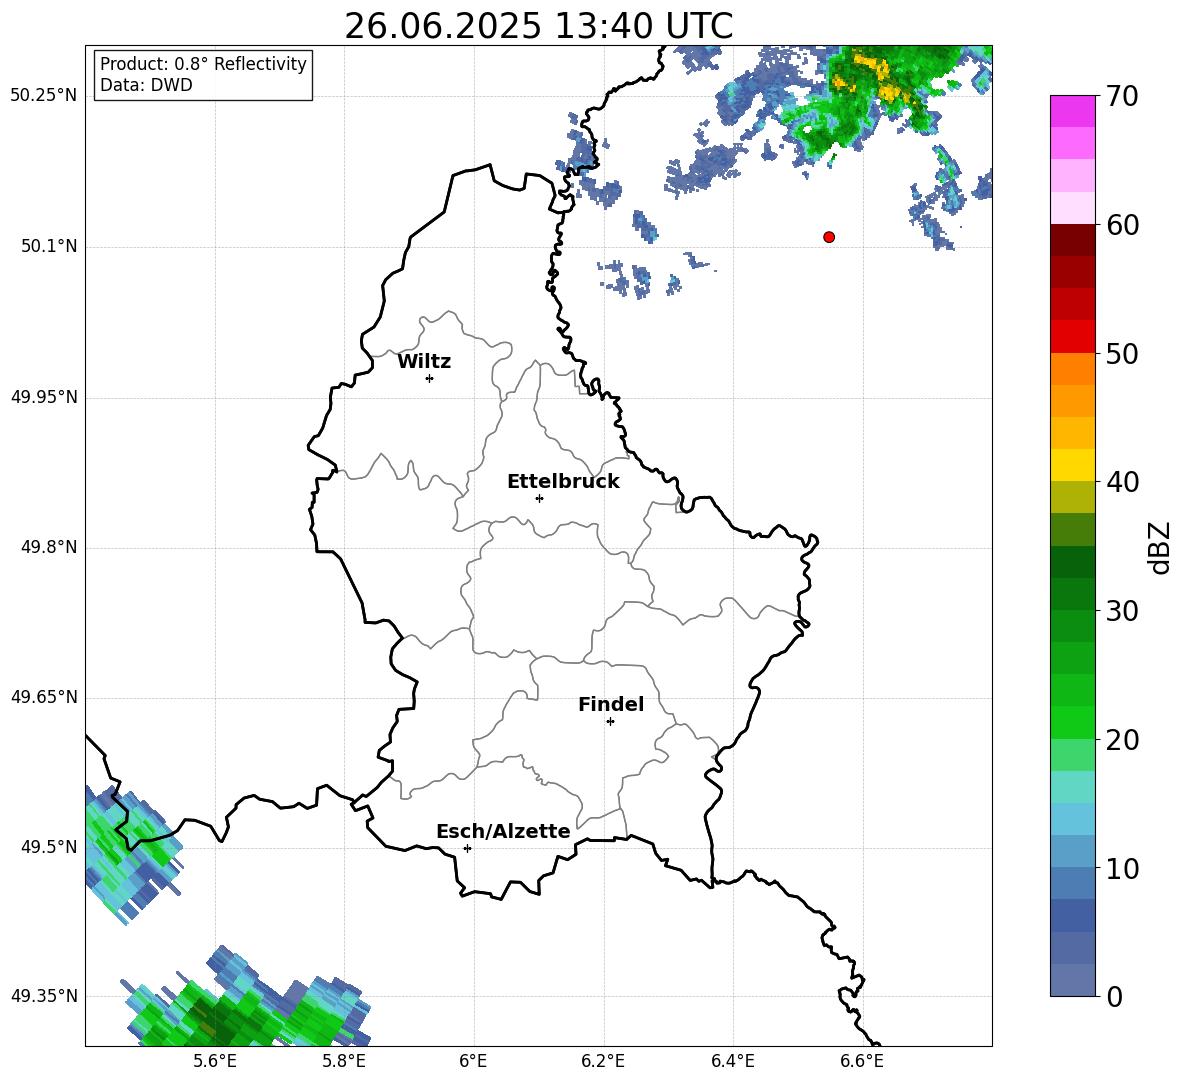Click the Esch/Alzette city label
This screenshot has width=1184, height=1081.
(x=503, y=831)
